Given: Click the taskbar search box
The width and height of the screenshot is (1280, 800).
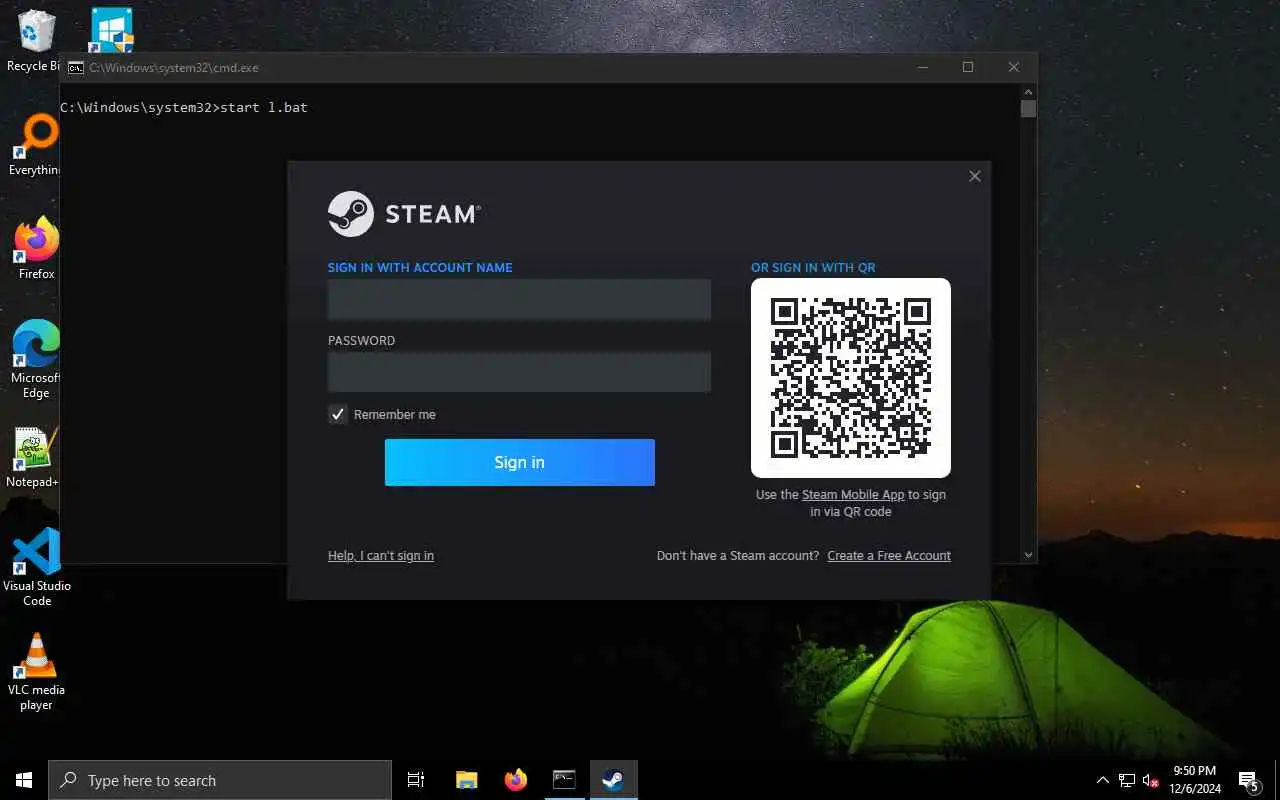Looking at the screenshot, I should (x=220, y=780).
